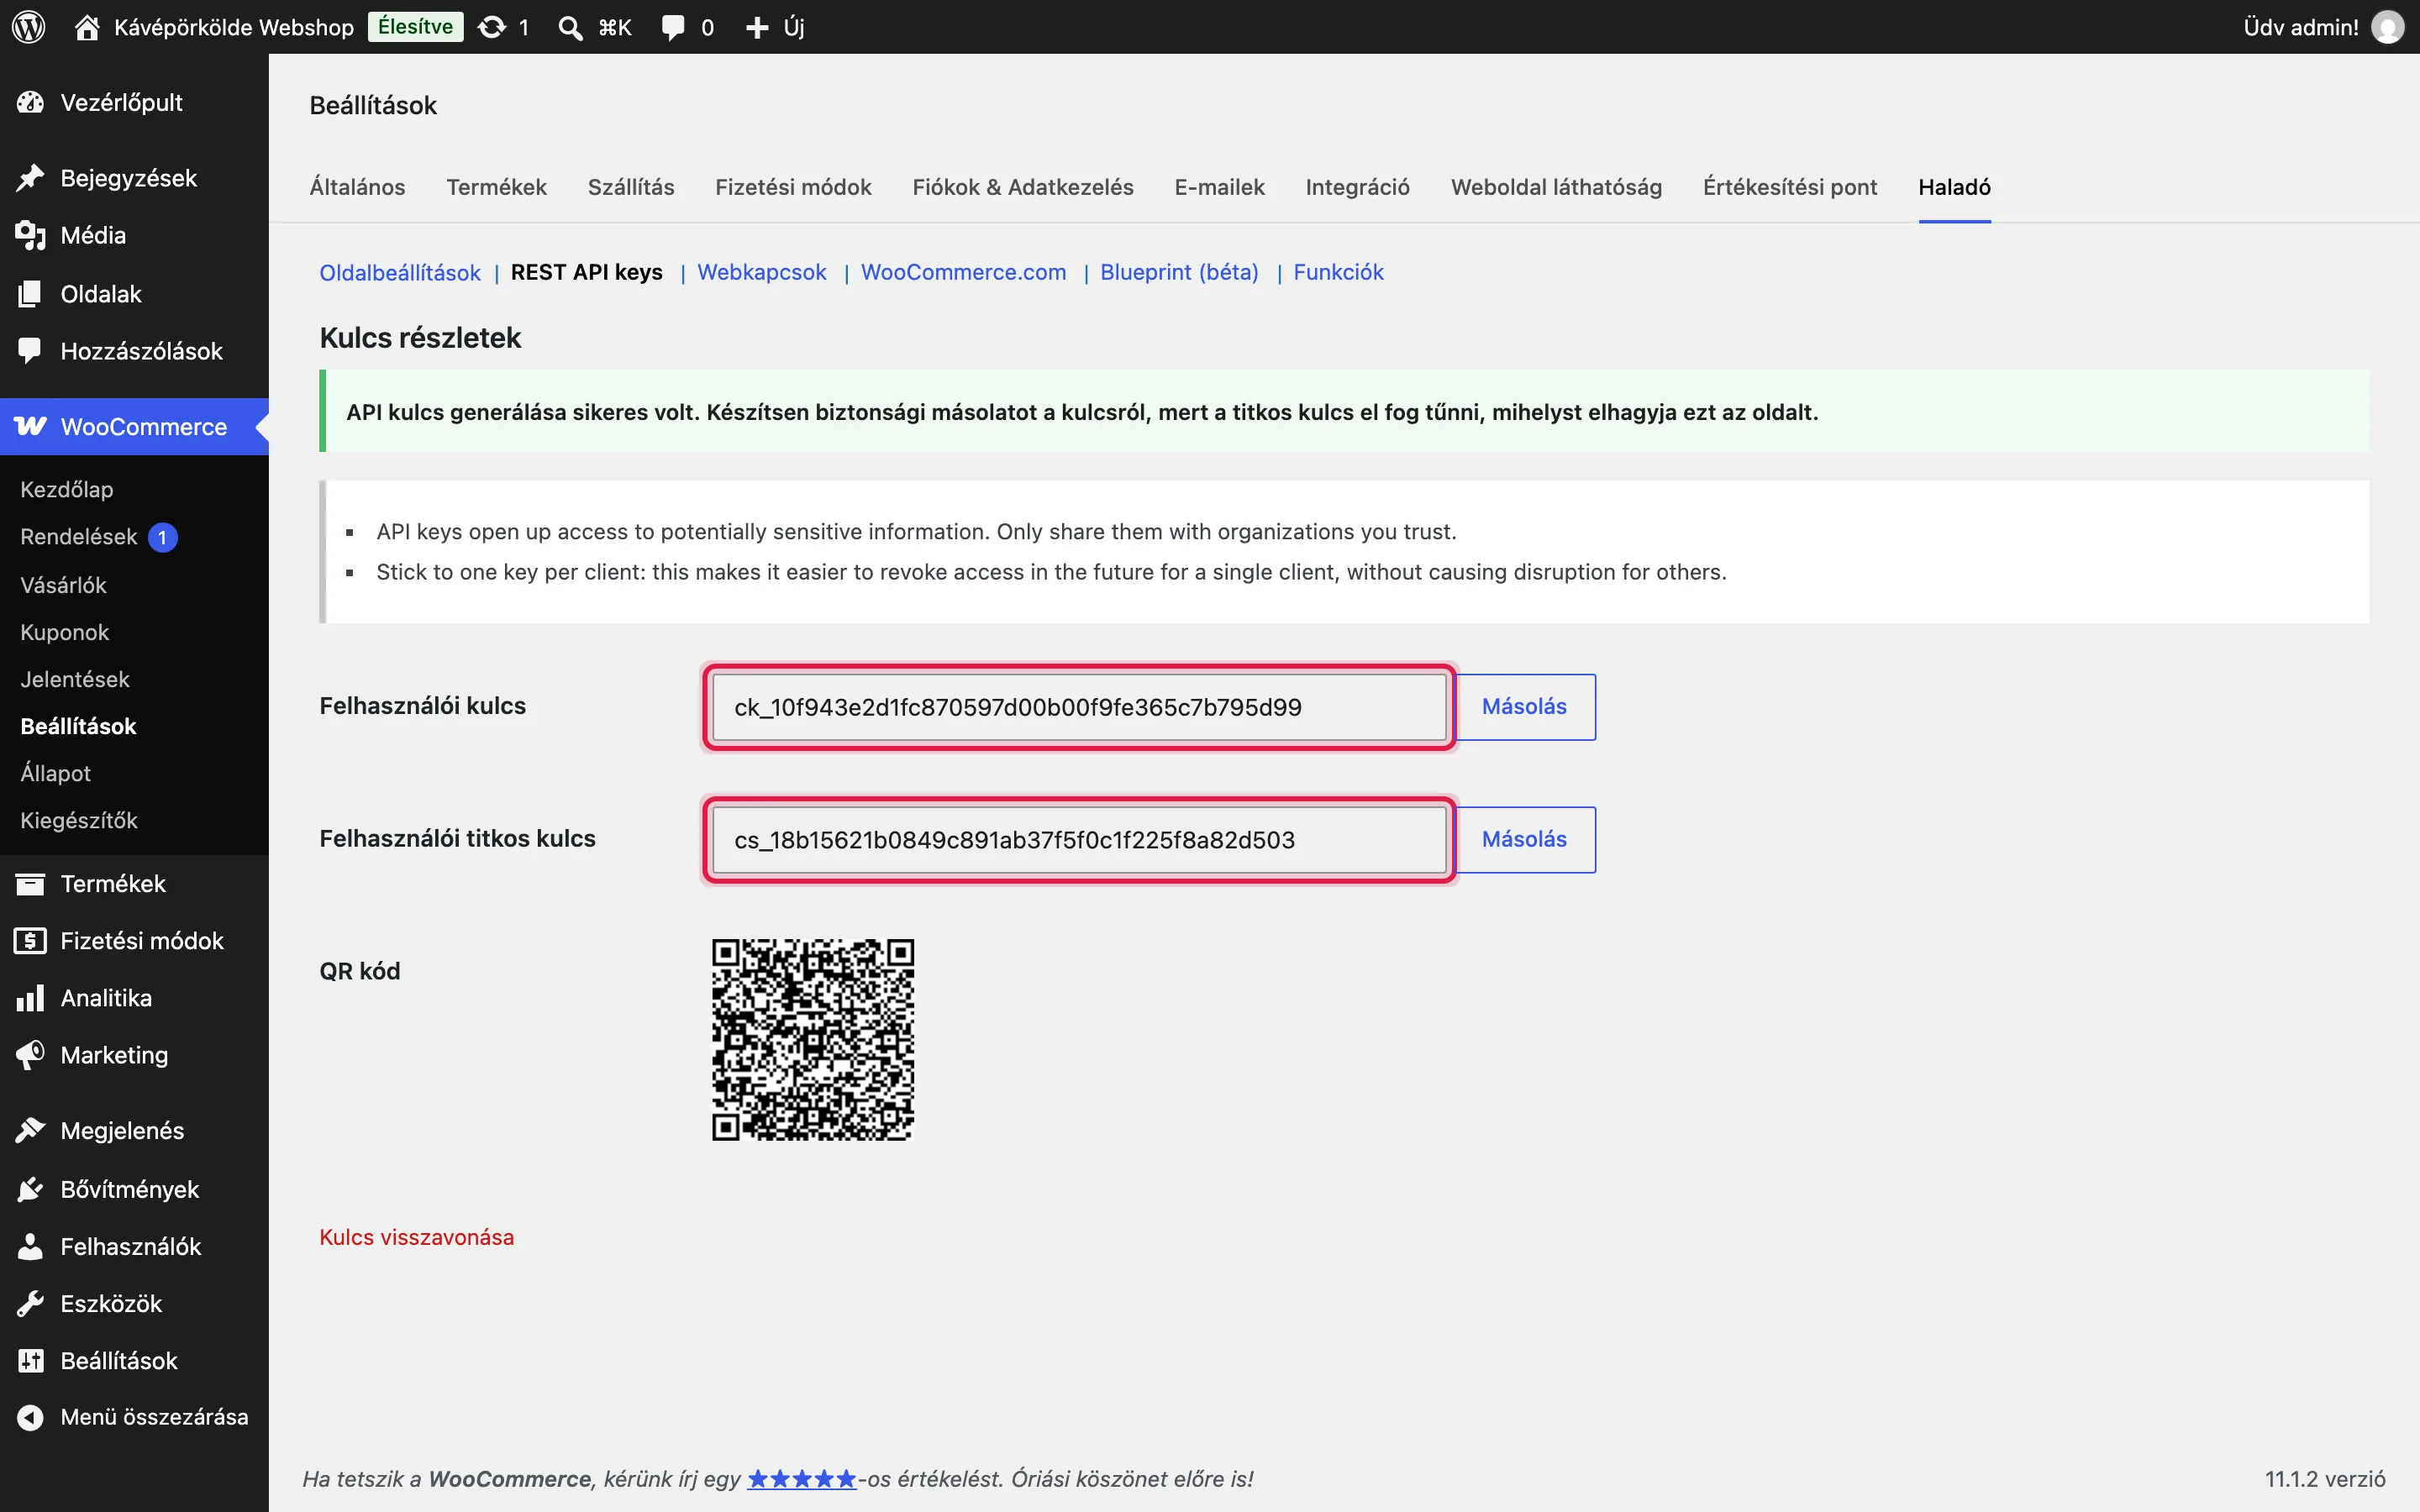Open the search magnifier in admin bar
This screenshot has width=2420, height=1512.
pos(570,27)
